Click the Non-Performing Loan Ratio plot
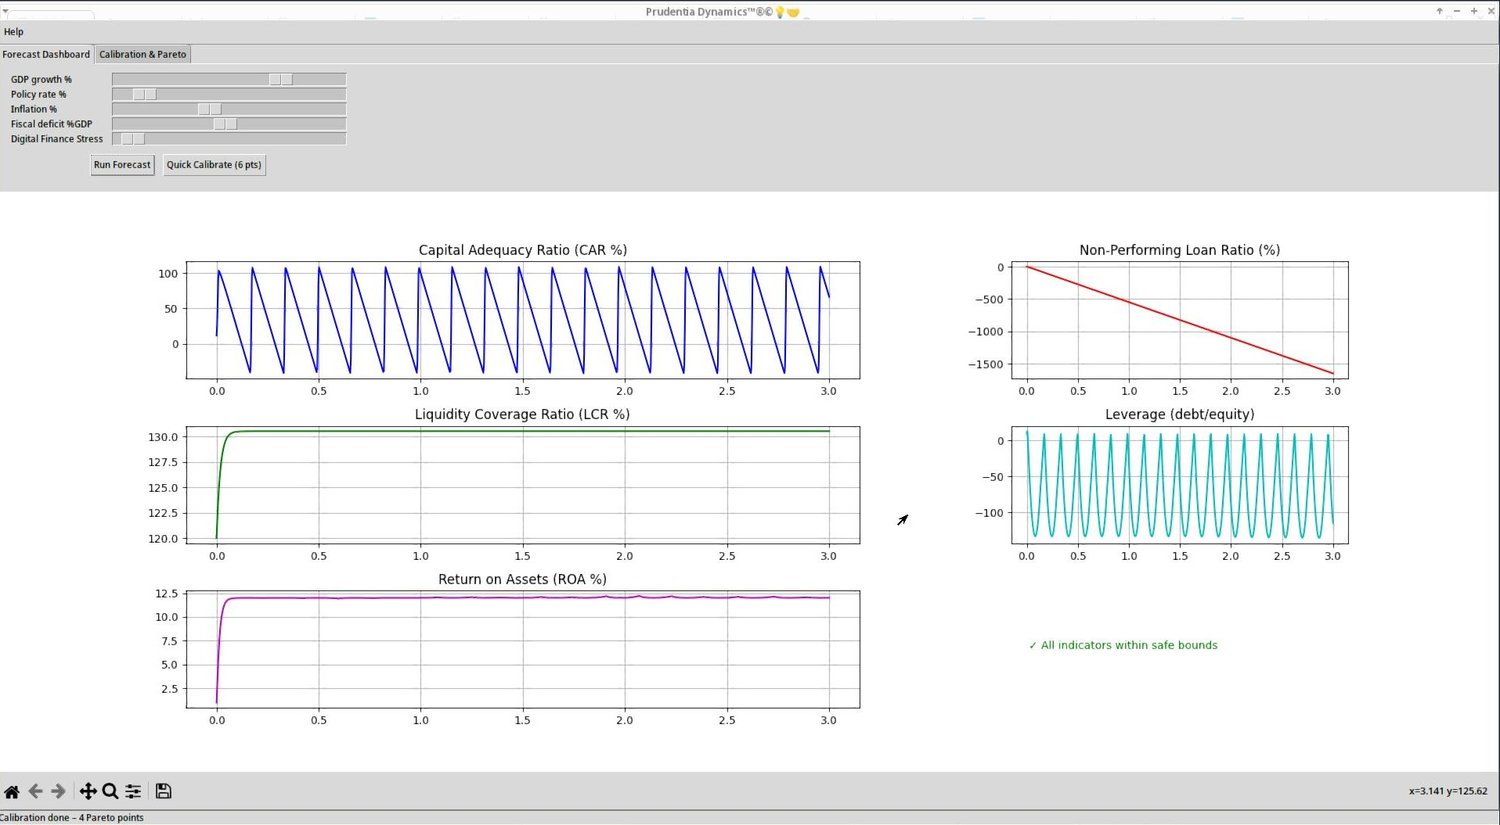Screen dimensions: 1500x825 tap(1180, 320)
